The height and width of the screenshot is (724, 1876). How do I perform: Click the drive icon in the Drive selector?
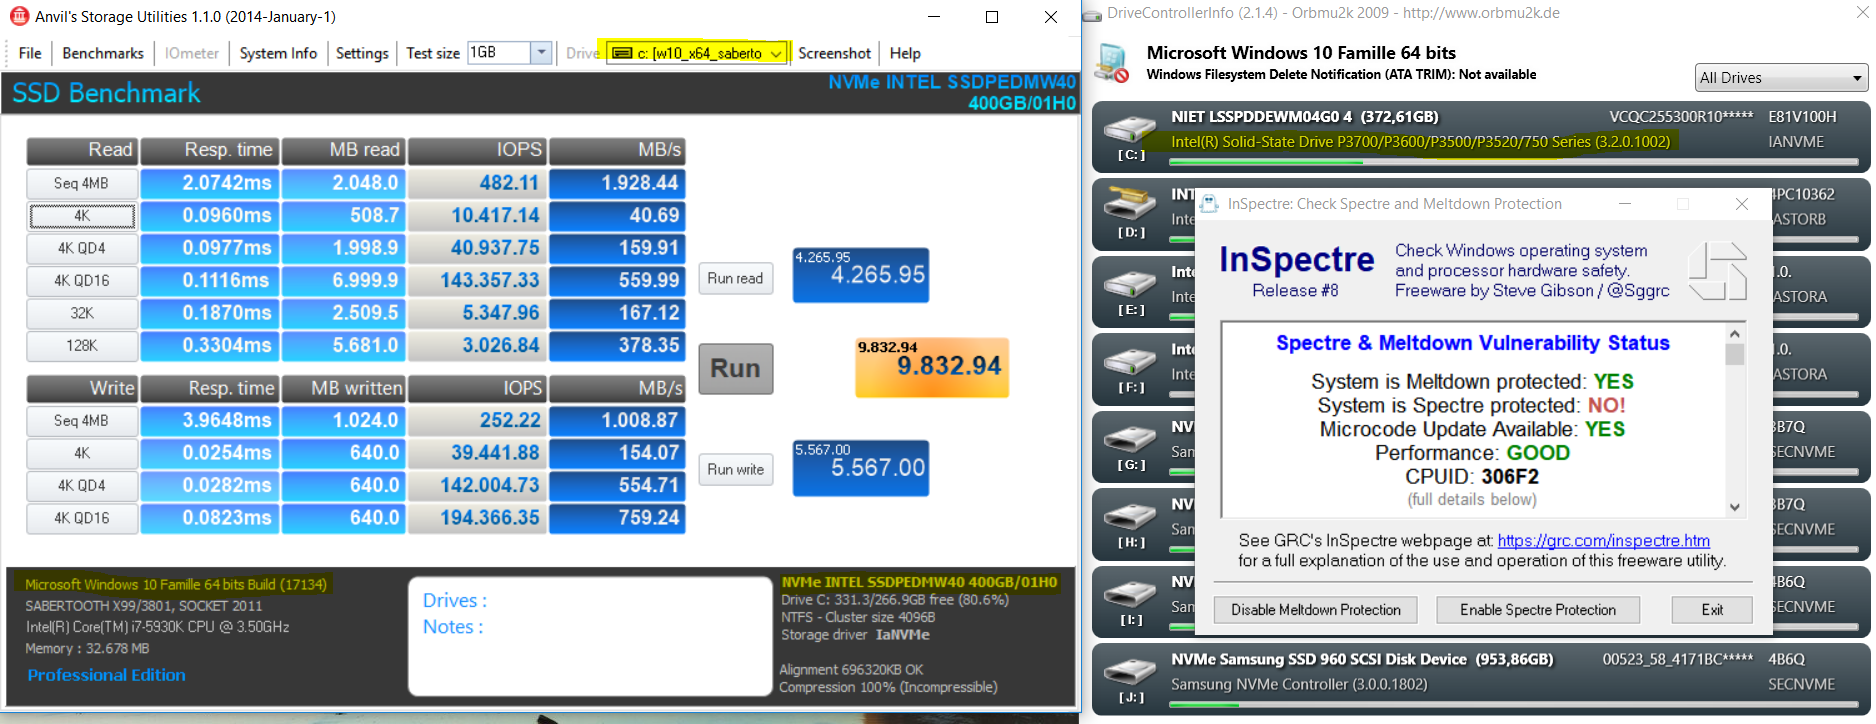[622, 53]
